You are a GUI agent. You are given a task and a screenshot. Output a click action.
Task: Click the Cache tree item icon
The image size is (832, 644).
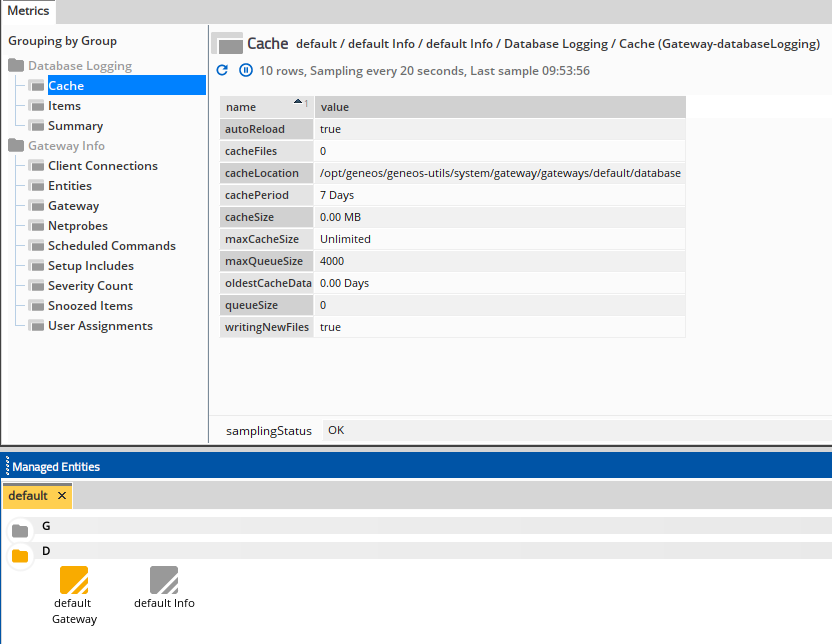click(37, 85)
